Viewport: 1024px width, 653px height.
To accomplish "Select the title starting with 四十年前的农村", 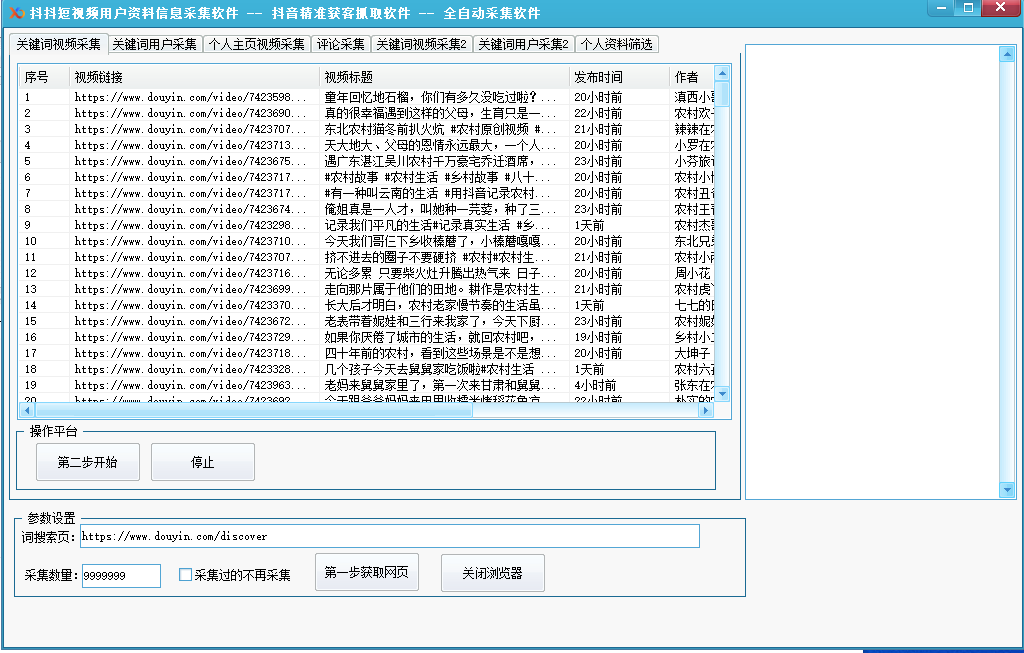I will 440,353.
